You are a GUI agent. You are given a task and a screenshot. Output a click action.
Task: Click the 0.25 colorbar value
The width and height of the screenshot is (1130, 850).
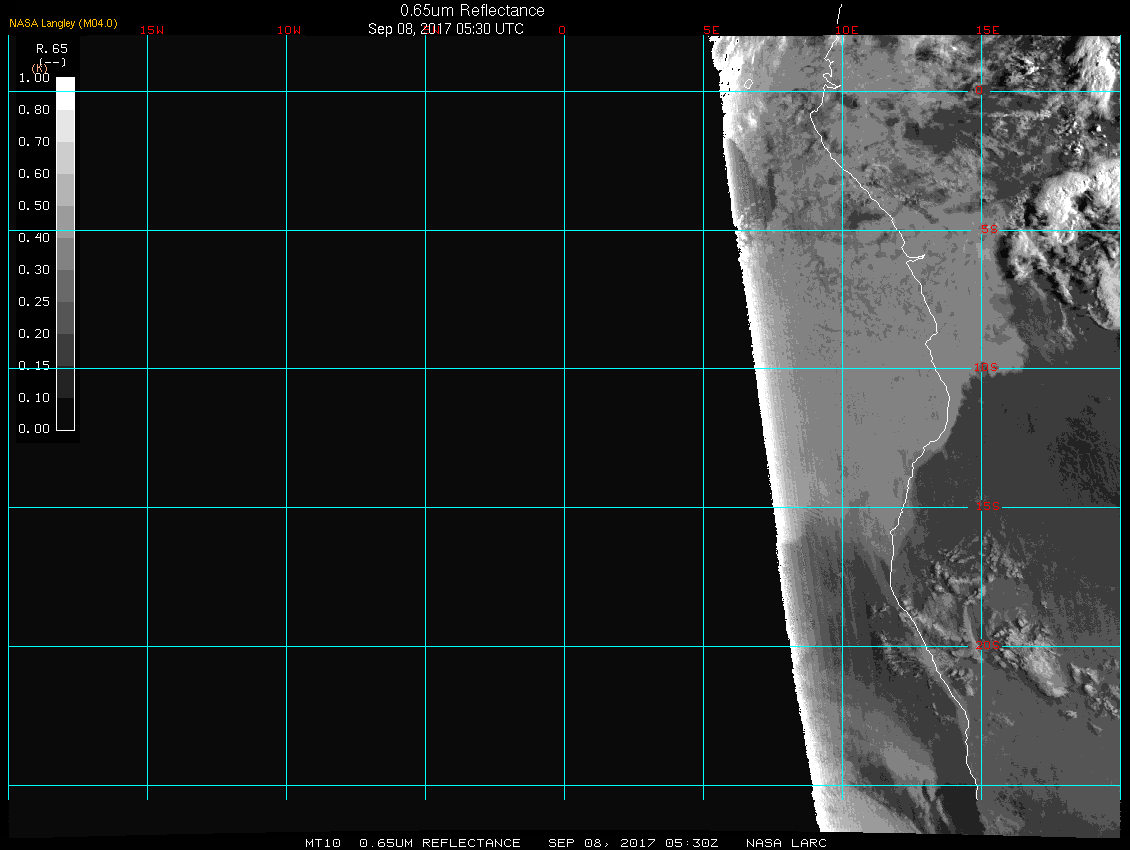point(34,301)
